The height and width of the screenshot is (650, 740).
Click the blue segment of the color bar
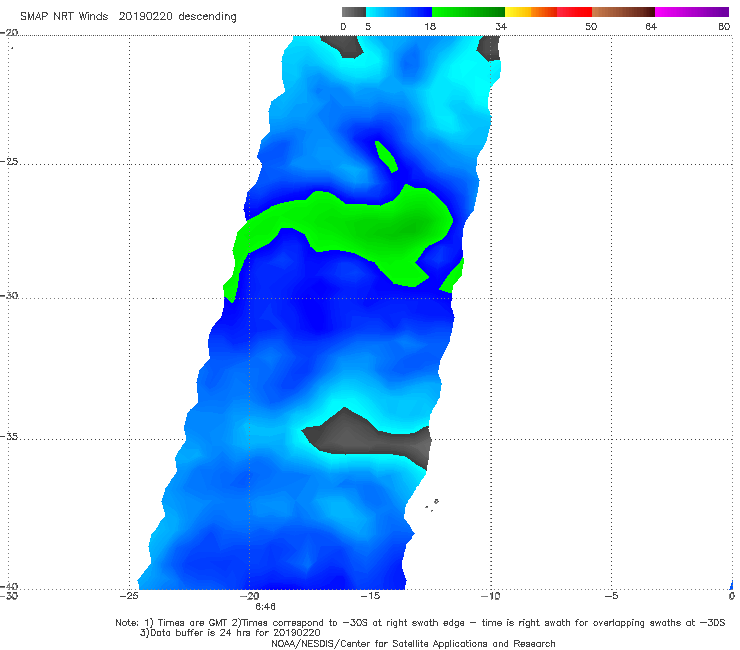(x=399, y=12)
